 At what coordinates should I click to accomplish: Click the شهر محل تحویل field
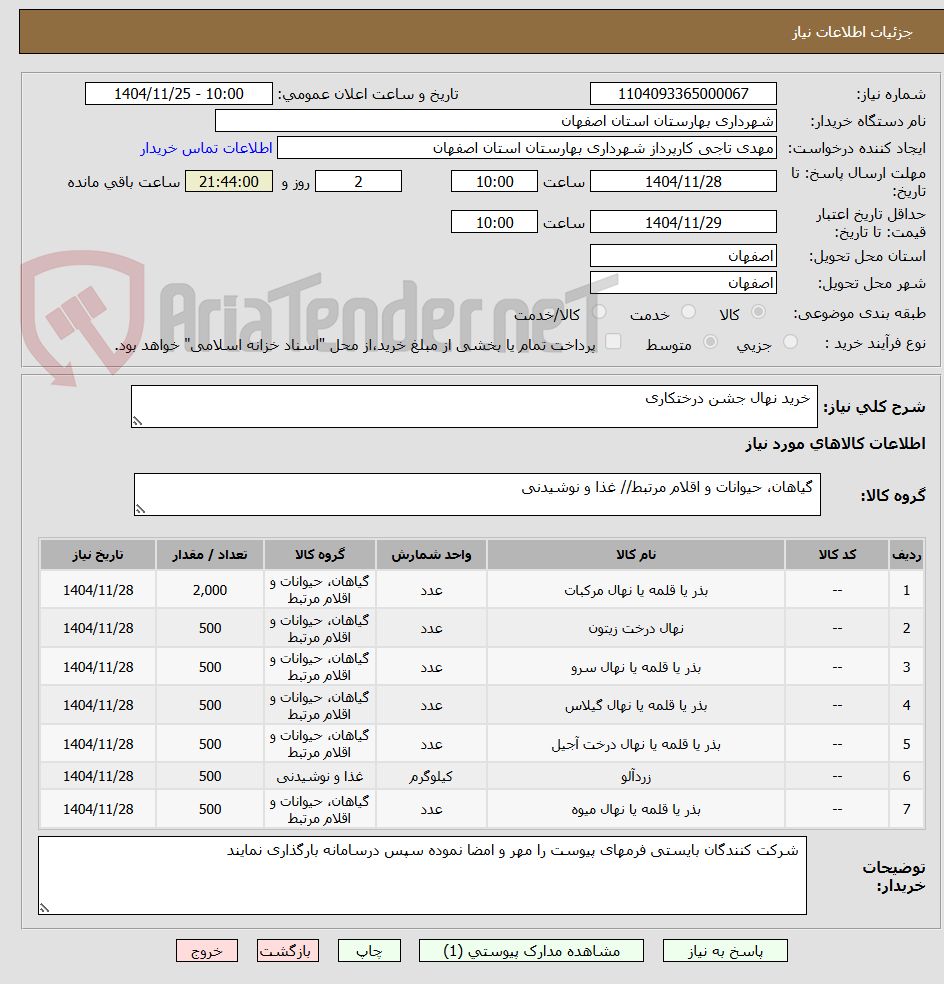683,283
